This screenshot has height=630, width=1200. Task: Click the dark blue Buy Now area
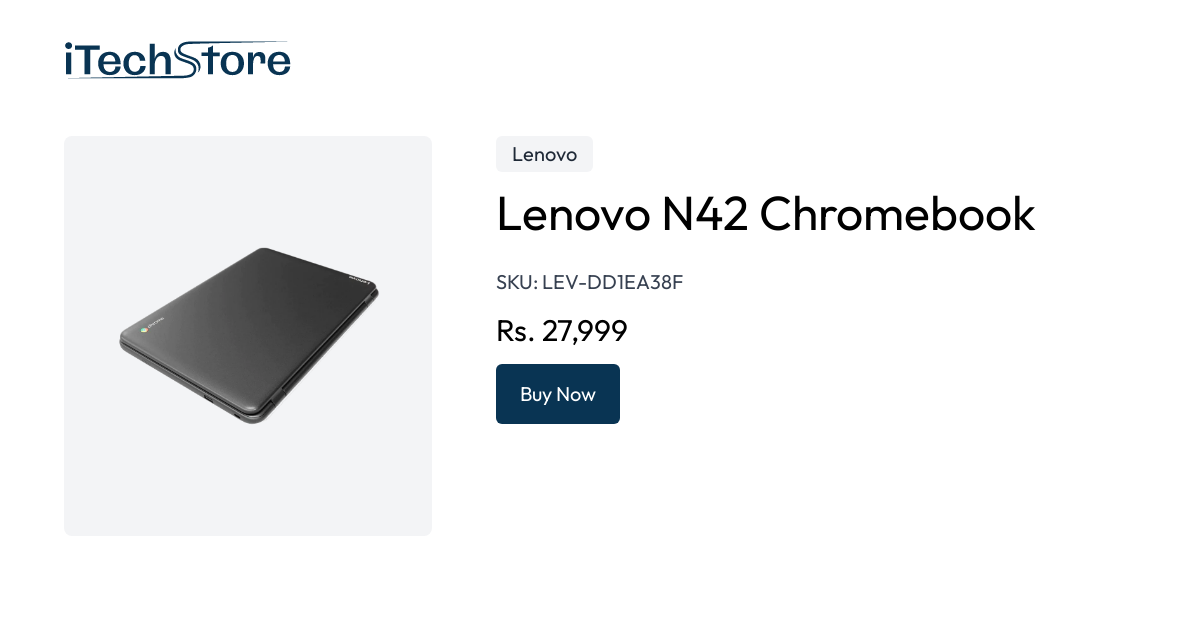pyautogui.click(x=557, y=394)
